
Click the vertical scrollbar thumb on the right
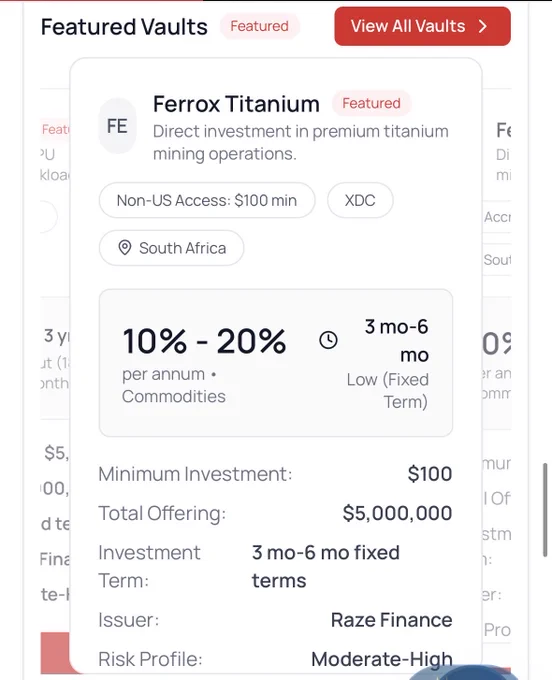click(545, 510)
